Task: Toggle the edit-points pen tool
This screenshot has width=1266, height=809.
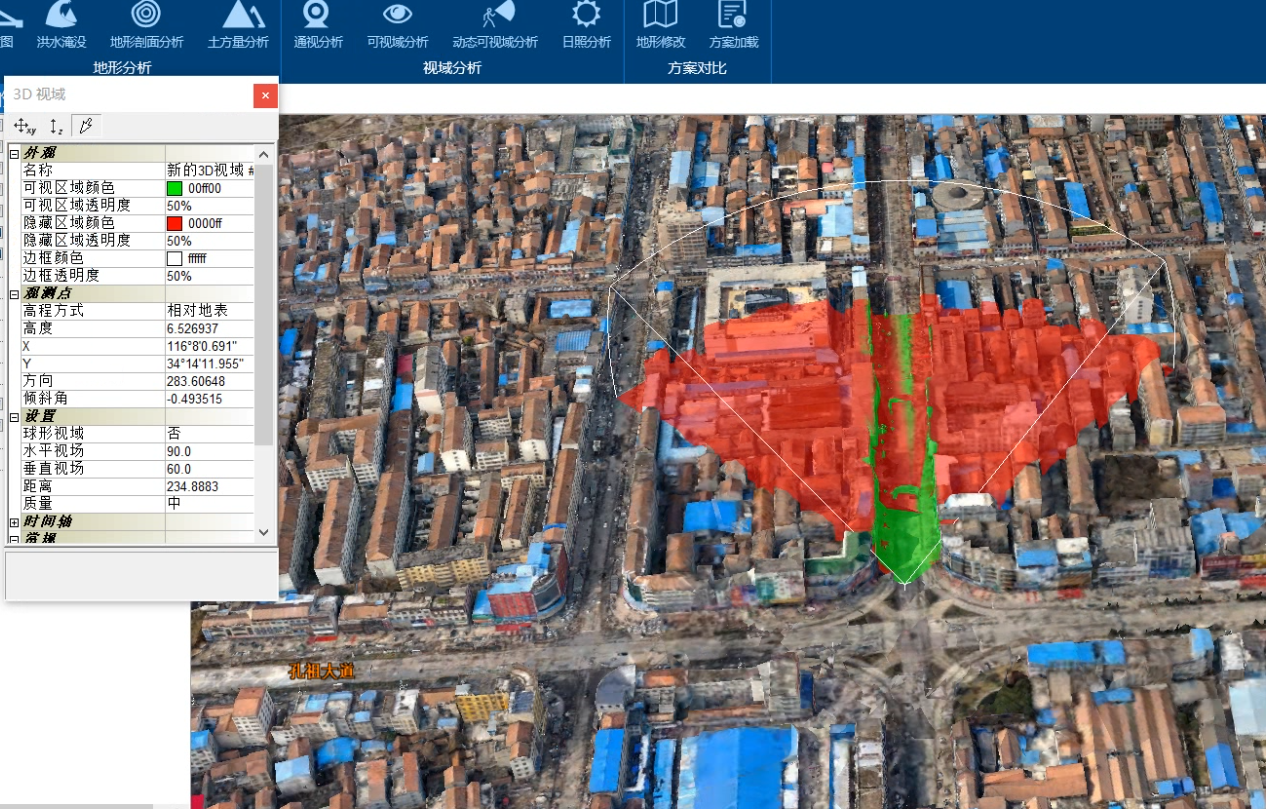Action: [86, 127]
